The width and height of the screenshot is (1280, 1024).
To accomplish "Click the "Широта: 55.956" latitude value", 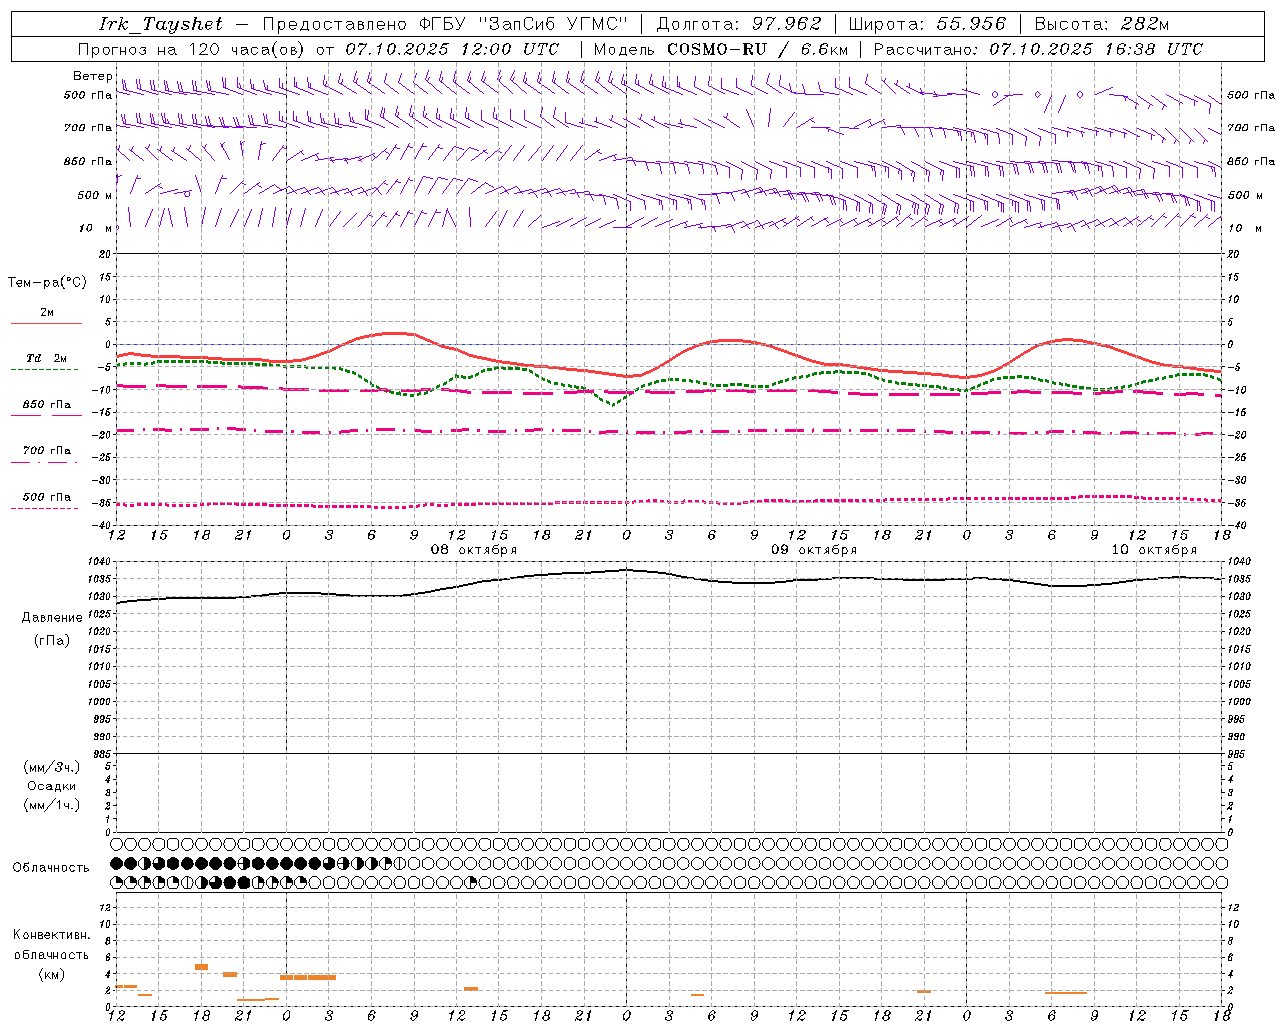I will pos(927,24).
